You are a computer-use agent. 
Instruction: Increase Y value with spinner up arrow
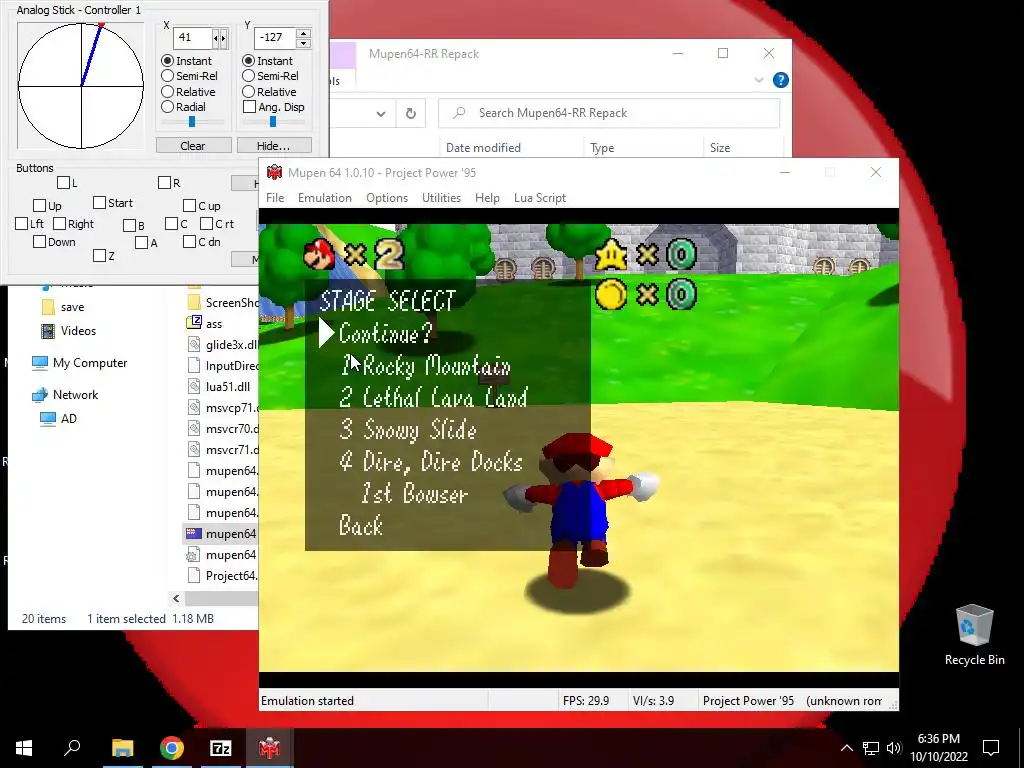coord(302,33)
